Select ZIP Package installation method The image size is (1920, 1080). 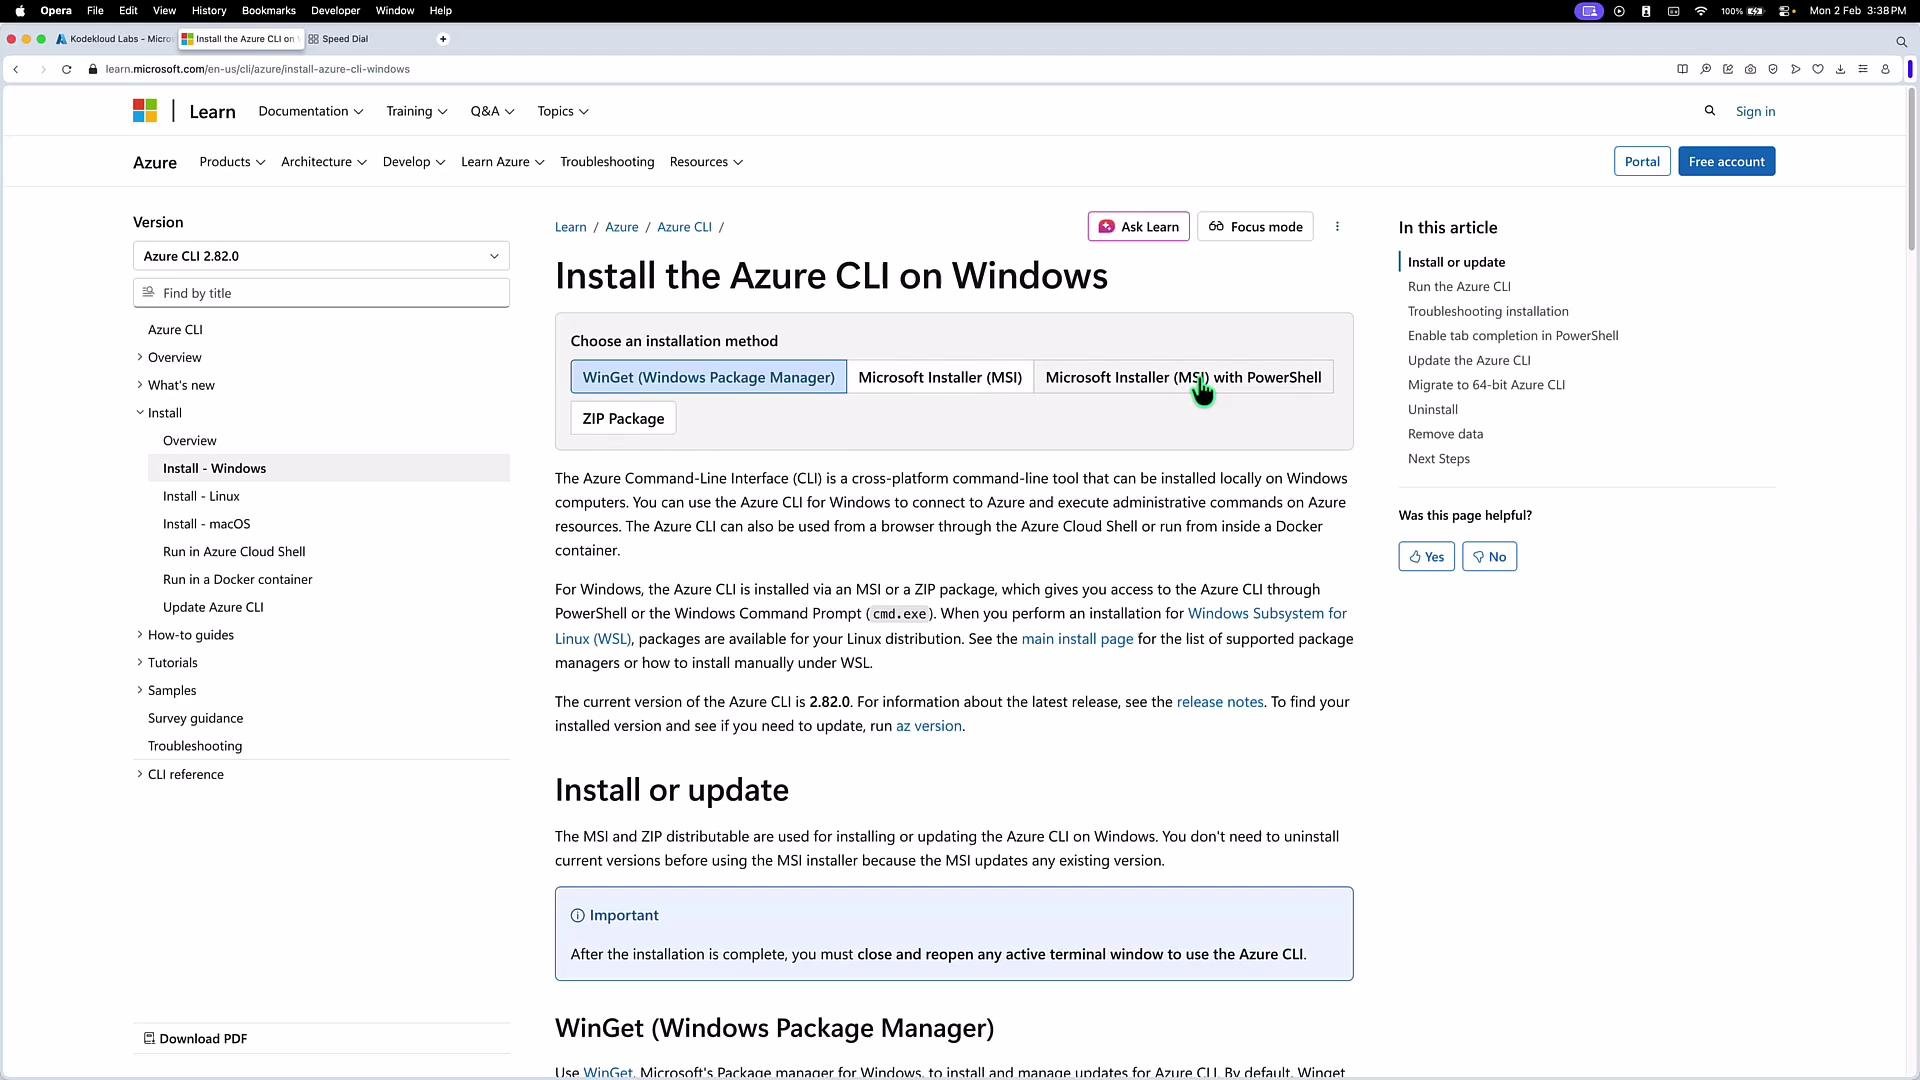pos(623,418)
